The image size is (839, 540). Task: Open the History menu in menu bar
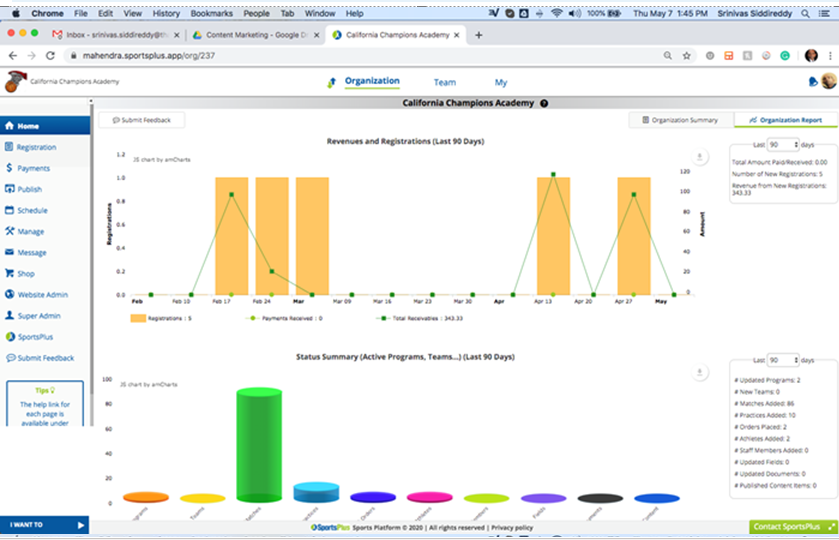pos(166,13)
